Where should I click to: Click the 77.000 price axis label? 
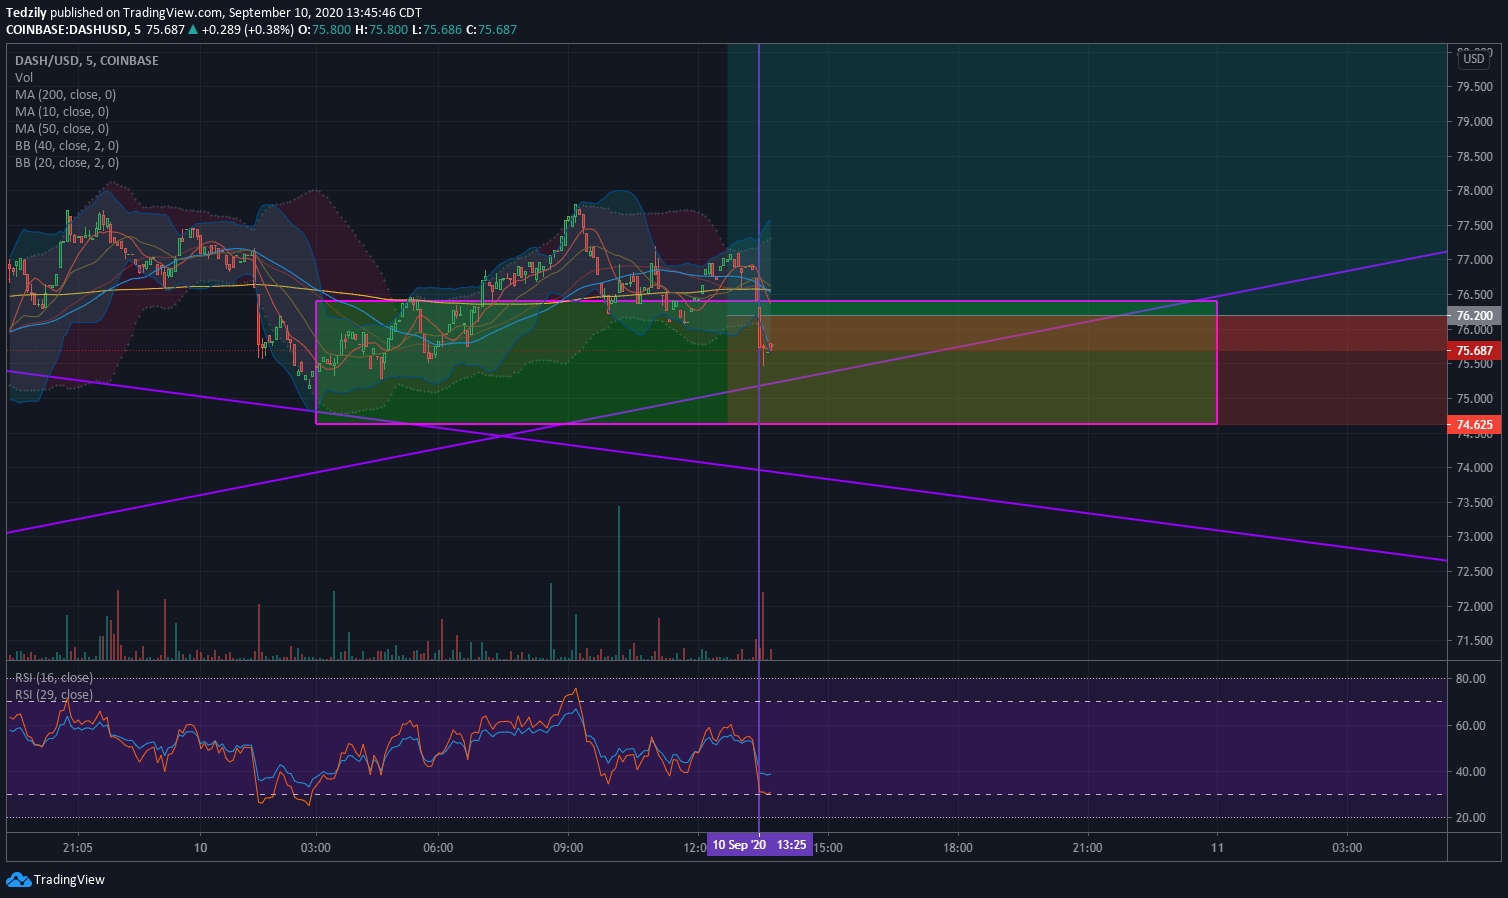pyautogui.click(x=1475, y=260)
